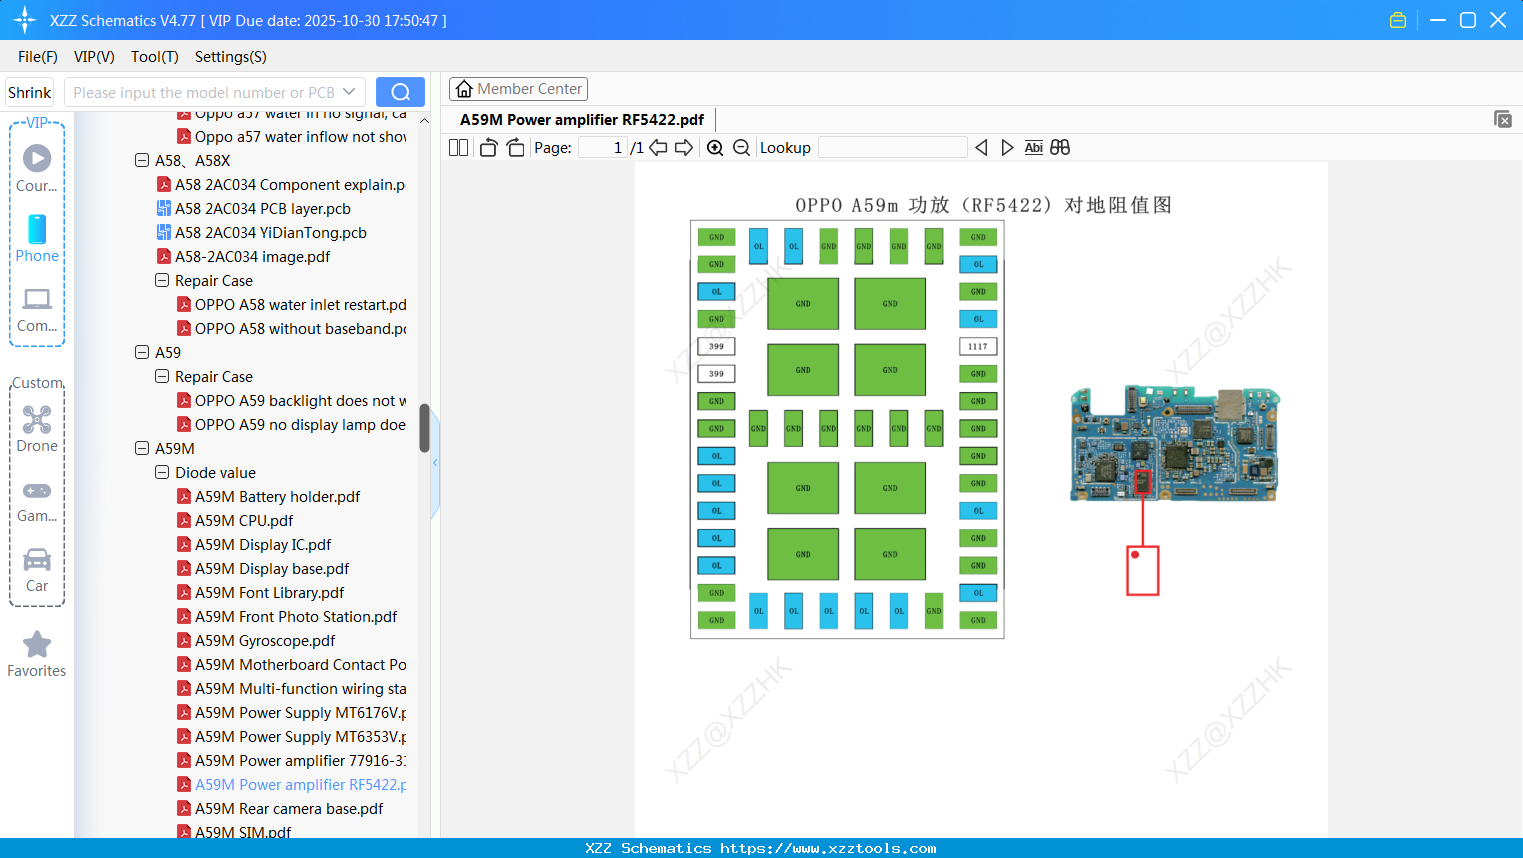Image resolution: width=1523 pixels, height=858 pixels.
Task: Open the Member Center
Action: pos(518,89)
